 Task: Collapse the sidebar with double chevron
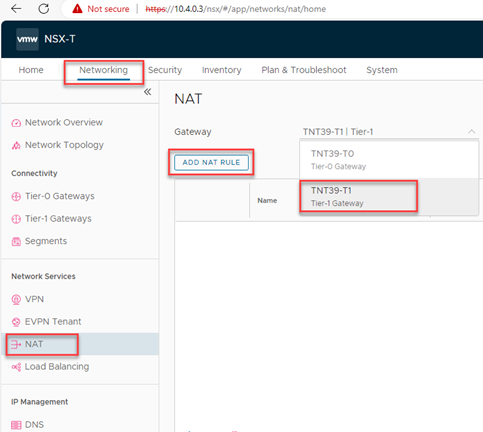pyautogui.click(x=147, y=92)
